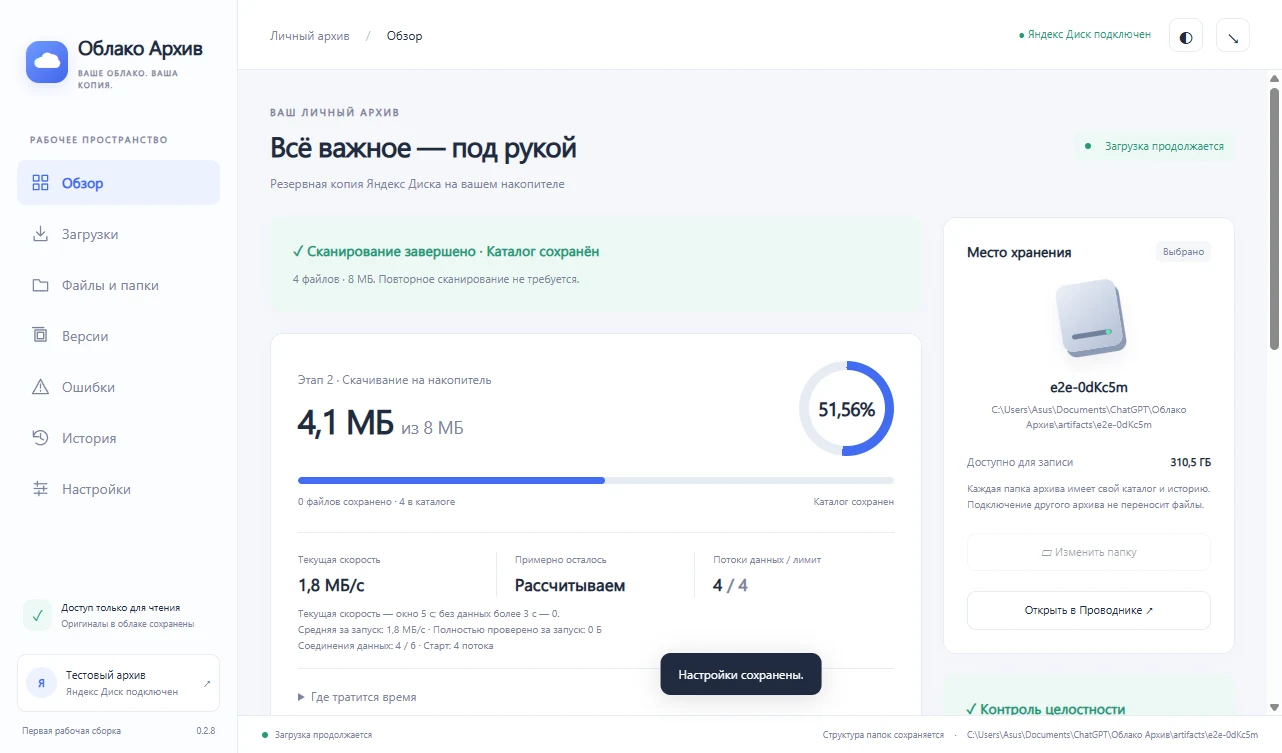The image size is (1282, 753).
Task: Click the Обзор grid icon in sidebar
Action: click(41, 183)
